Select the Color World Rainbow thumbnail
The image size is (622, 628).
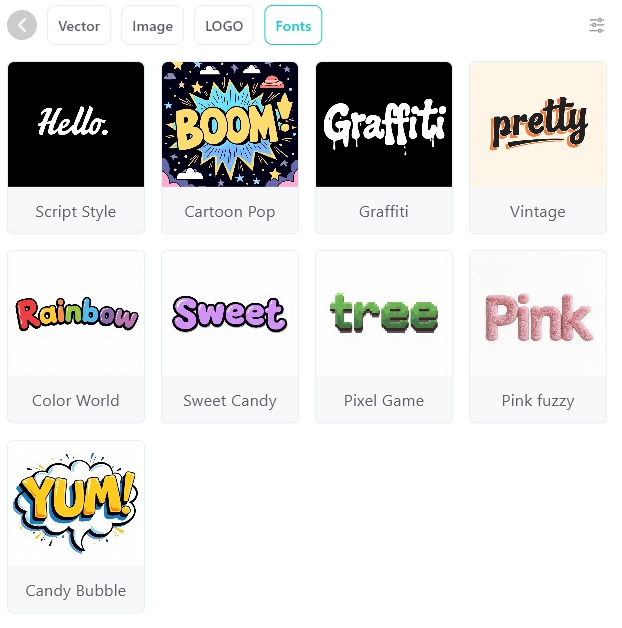pos(76,314)
